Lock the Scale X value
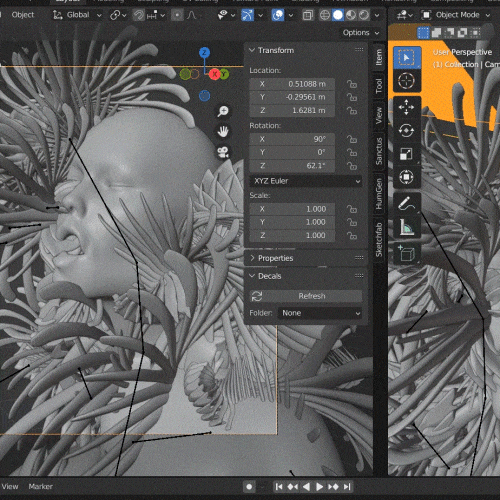The width and height of the screenshot is (500, 500). coord(352,209)
